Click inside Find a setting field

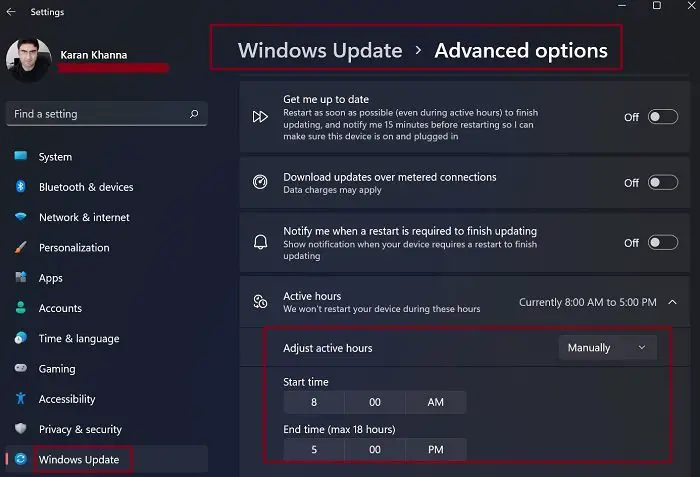[x=106, y=114]
